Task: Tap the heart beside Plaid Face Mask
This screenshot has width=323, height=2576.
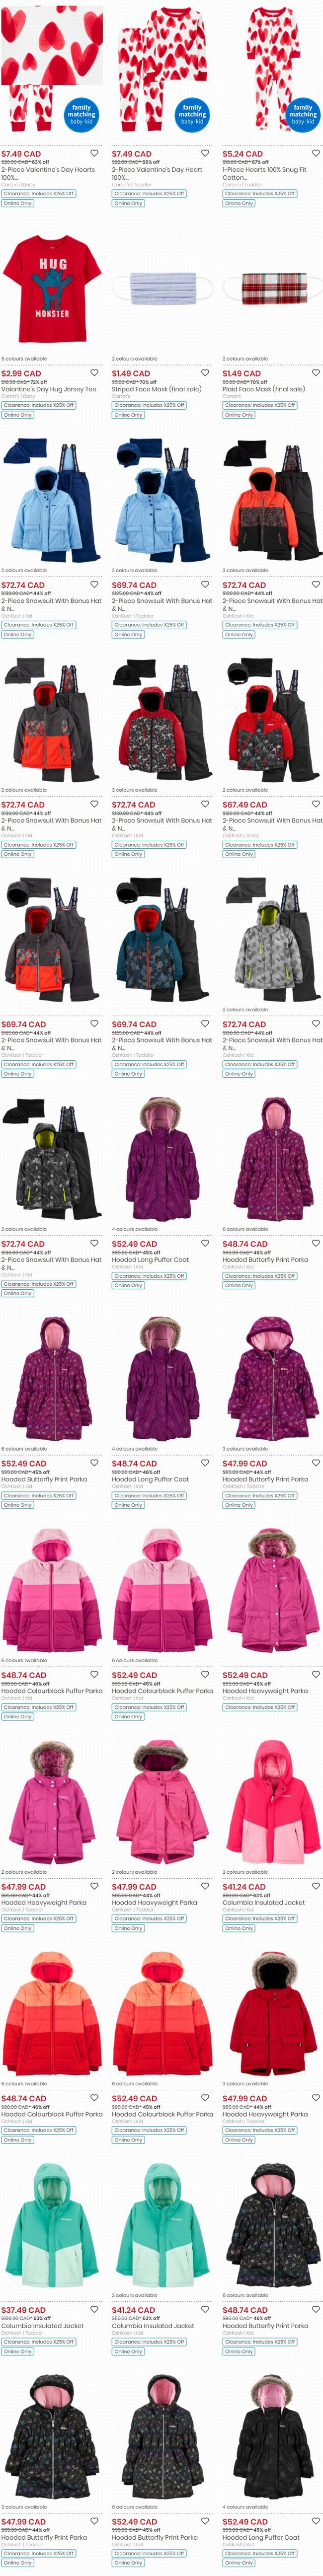Action: (316, 373)
